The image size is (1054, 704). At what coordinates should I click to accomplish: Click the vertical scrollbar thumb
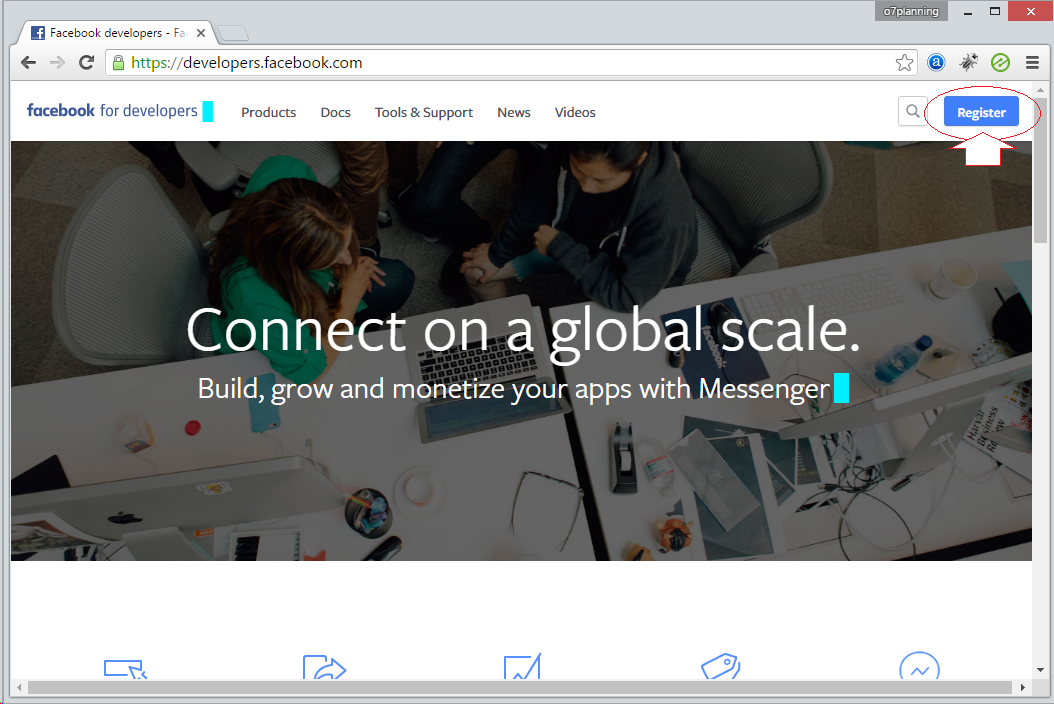point(1041,170)
